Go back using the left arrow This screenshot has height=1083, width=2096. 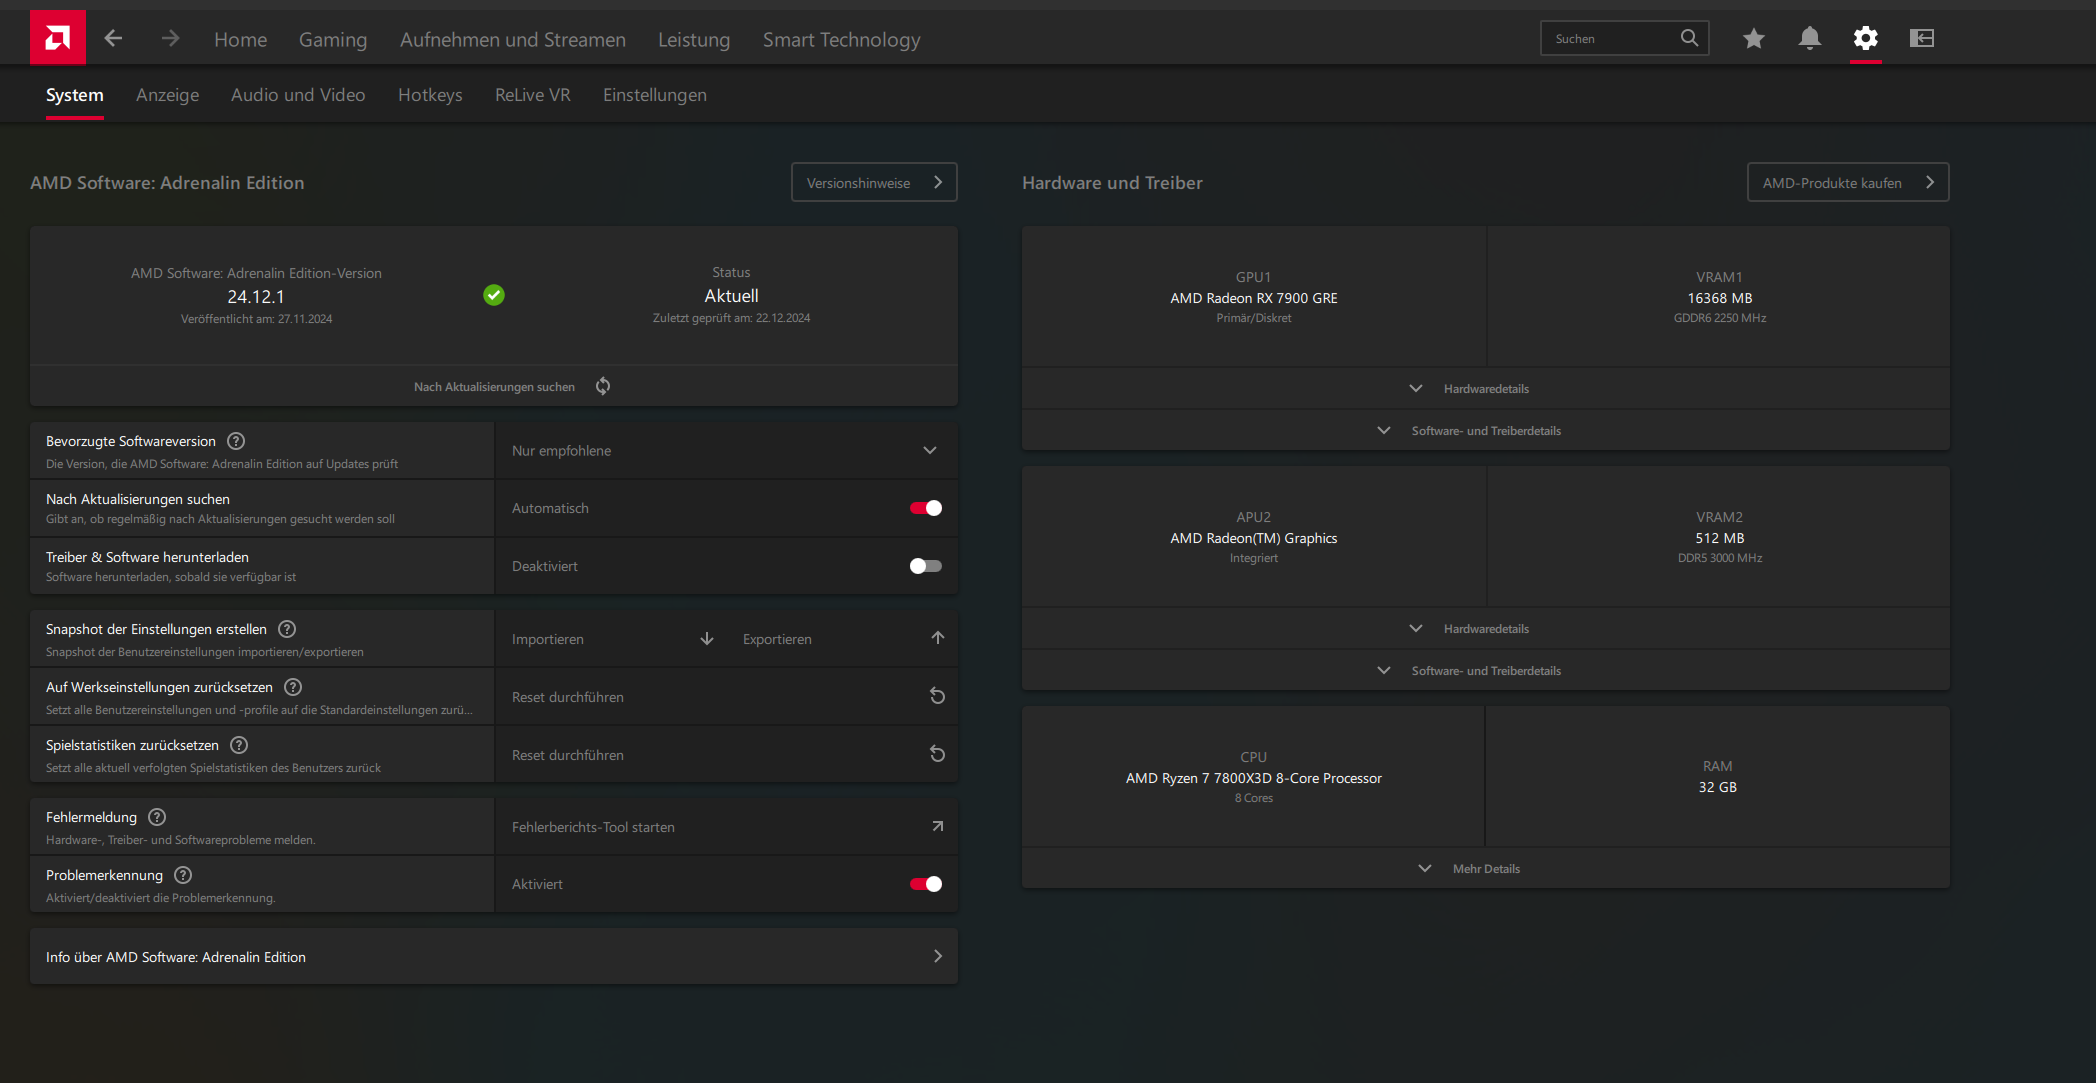114,38
